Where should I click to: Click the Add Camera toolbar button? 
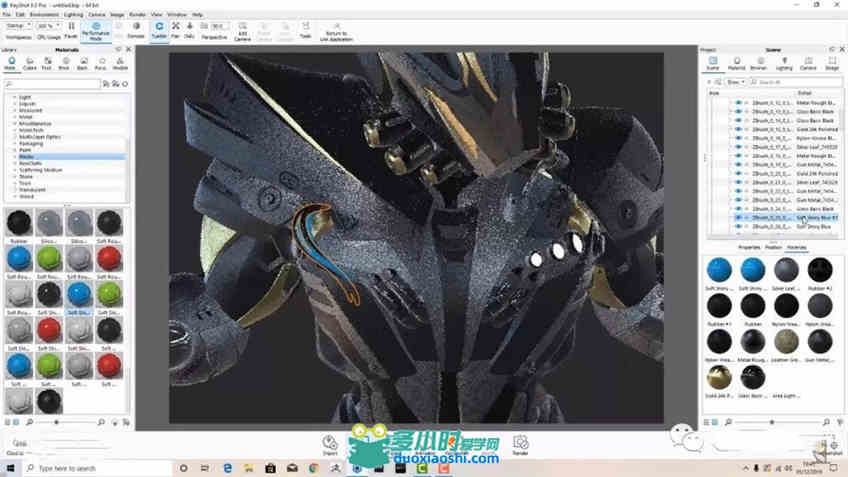point(242,31)
